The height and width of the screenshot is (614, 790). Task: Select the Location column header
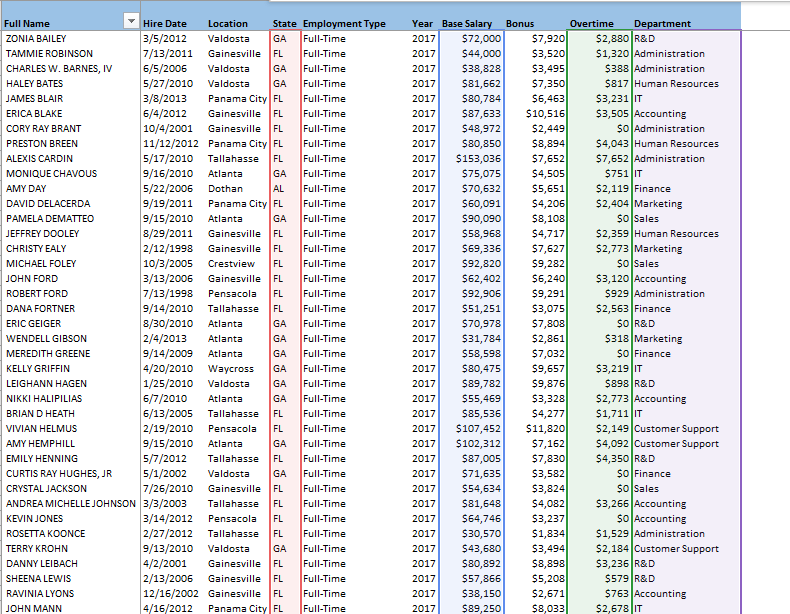point(228,24)
